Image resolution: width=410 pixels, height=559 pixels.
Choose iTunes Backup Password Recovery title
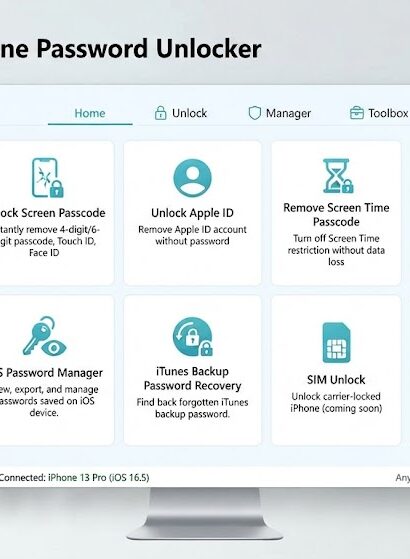click(193, 379)
